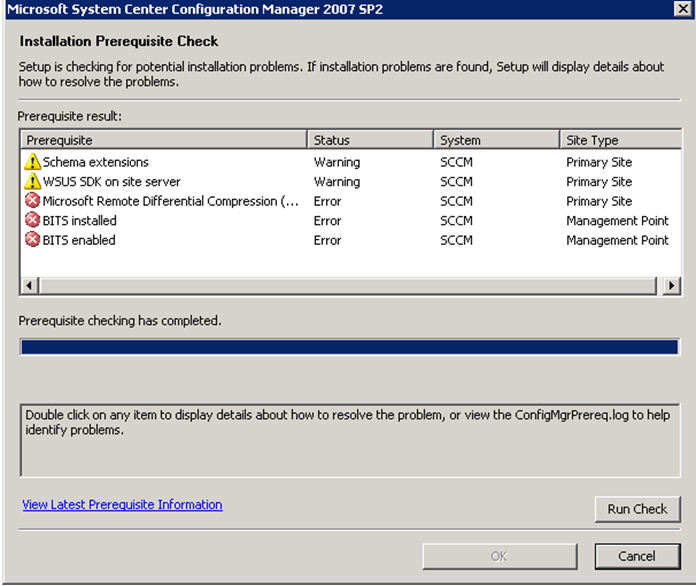The height and width of the screenshot is (586, 696).
Task: Sort by the System column header
Action: tap(496, 140)
